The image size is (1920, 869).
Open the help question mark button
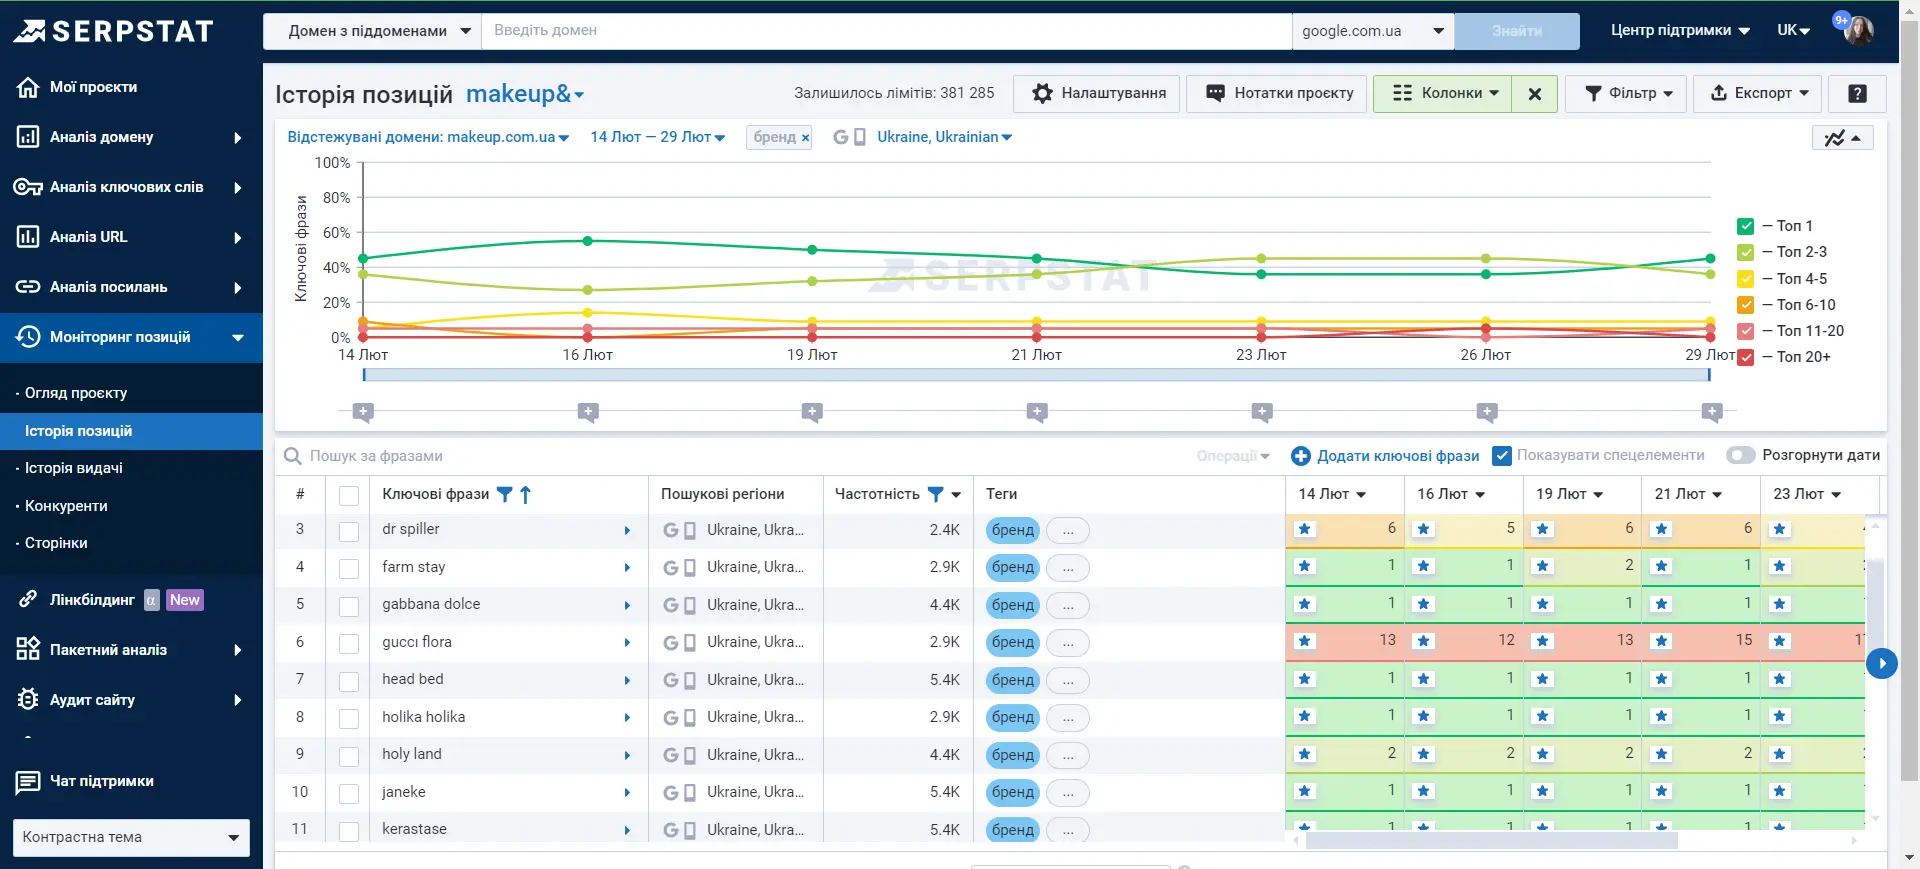(x=1857, y=93)
